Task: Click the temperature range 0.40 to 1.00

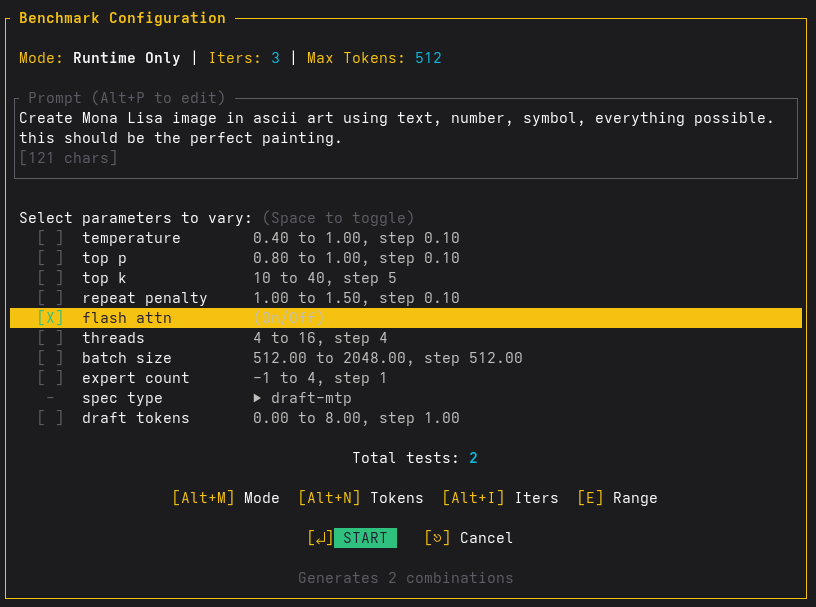Action: (x=356, y=238)
